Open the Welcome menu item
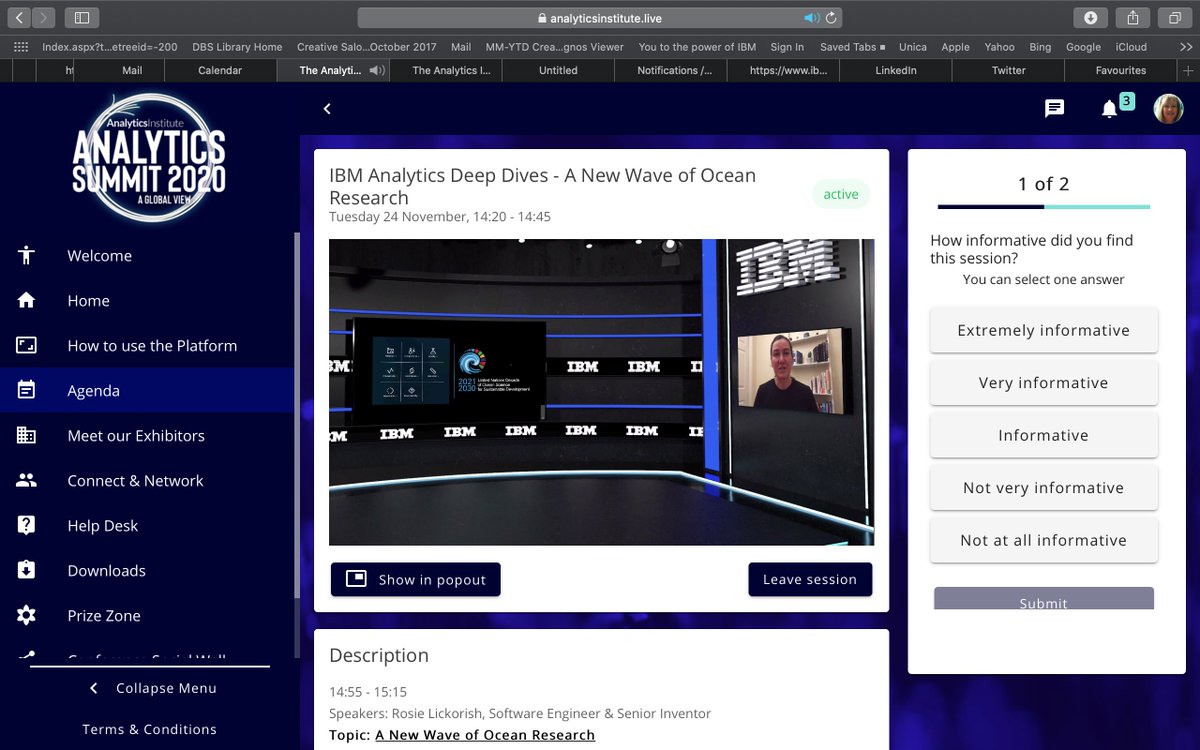The image size is (1200, 750). pyautogui.click(x=147, y=256)
